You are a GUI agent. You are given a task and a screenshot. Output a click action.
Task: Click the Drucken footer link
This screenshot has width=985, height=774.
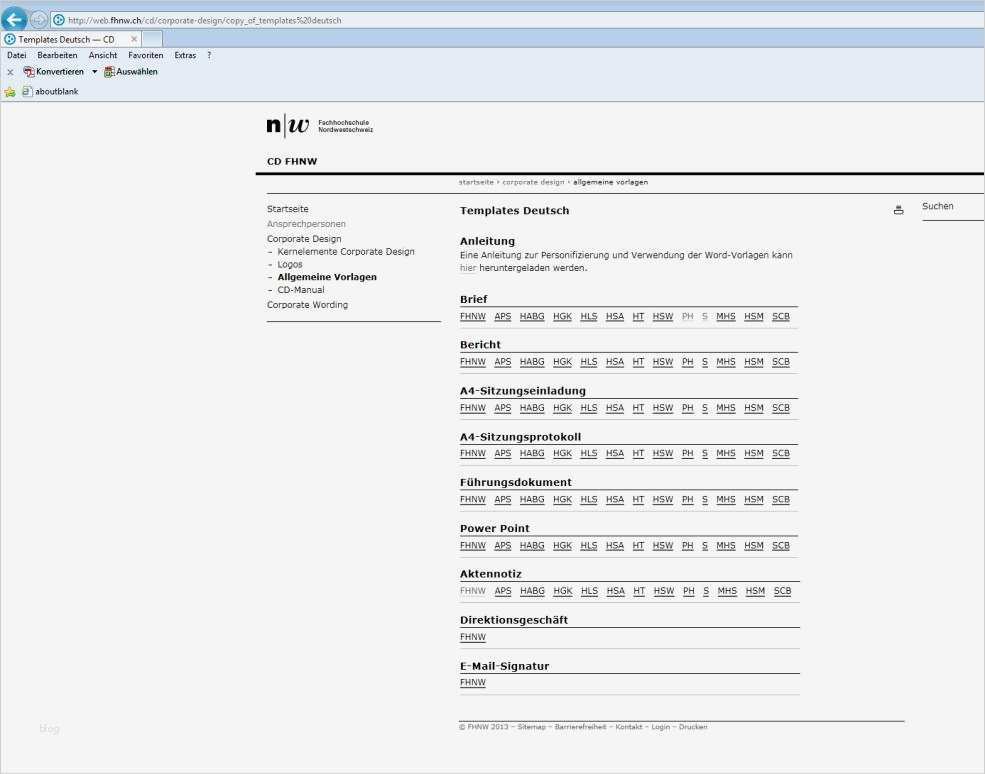tap(693, 727)
